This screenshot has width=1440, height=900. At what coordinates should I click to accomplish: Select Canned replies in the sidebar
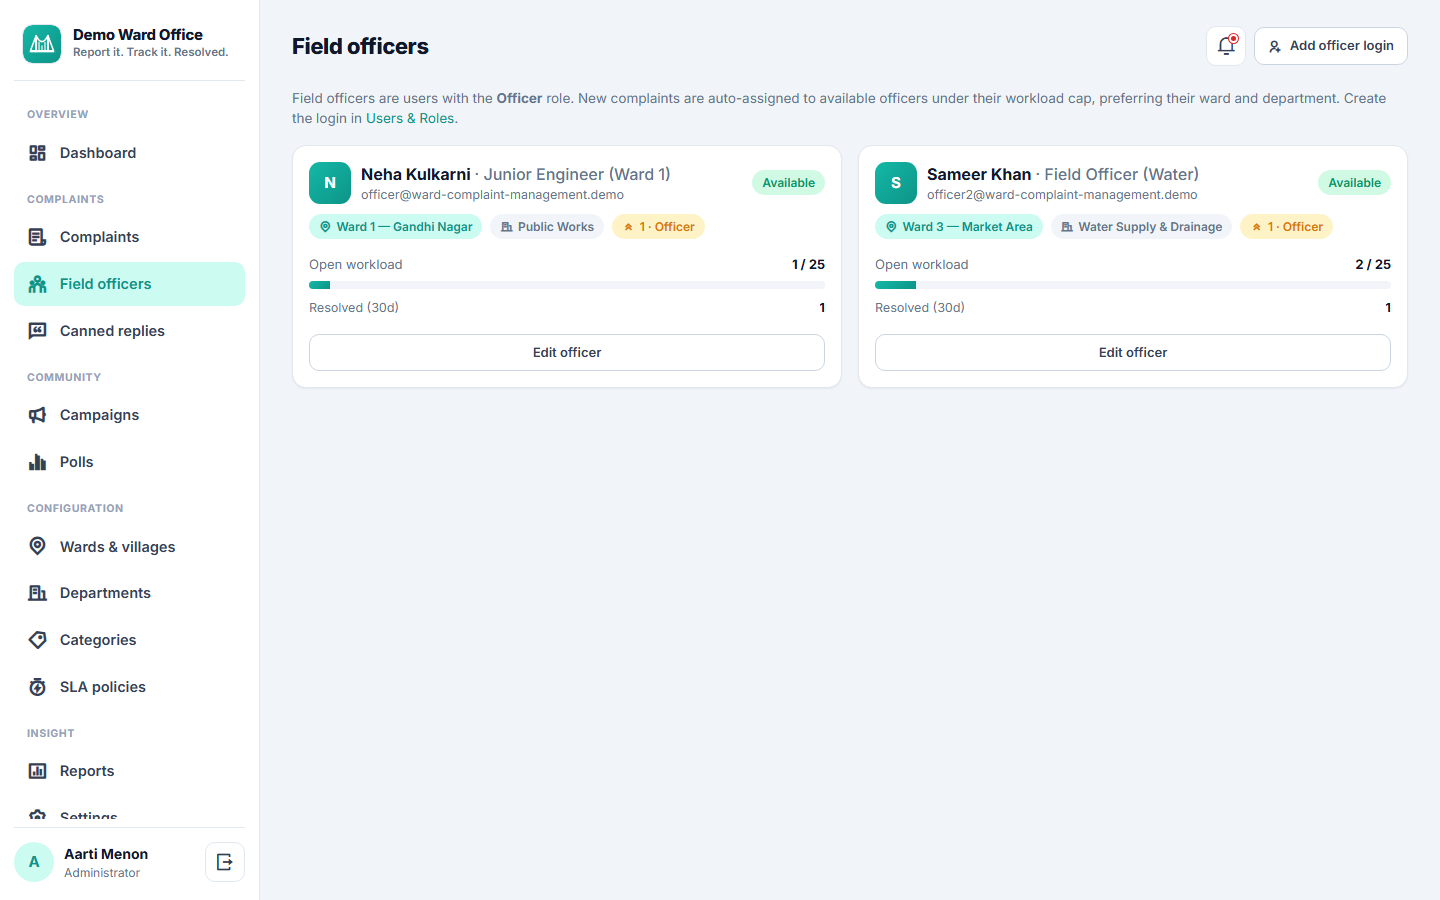(x=129, y=331)
